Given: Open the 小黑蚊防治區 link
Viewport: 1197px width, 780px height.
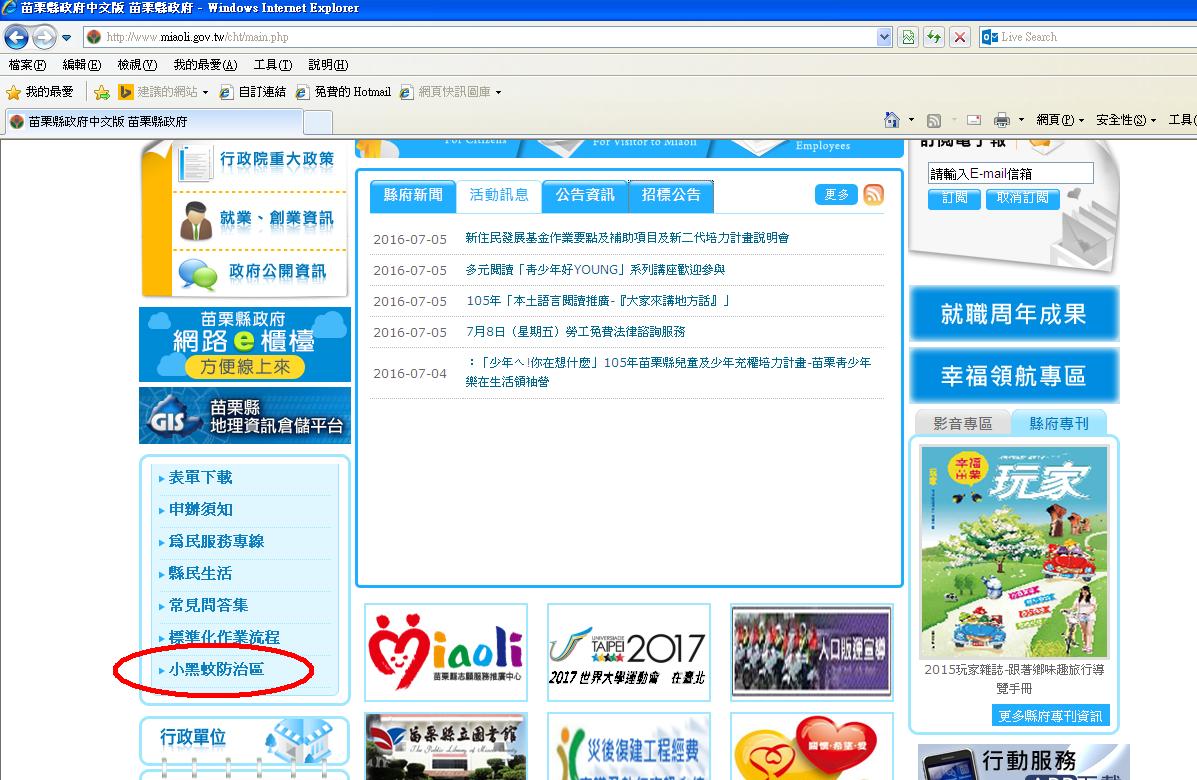Looking at the screenshot, I should click(x=216, y=669).
